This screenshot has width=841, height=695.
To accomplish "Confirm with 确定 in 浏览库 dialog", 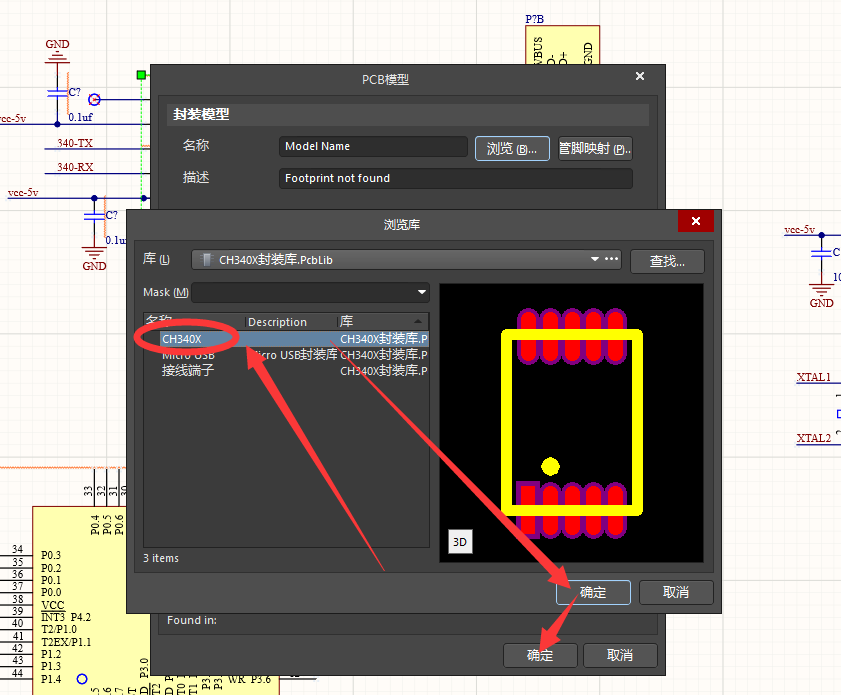I will [x=593, y=593].
